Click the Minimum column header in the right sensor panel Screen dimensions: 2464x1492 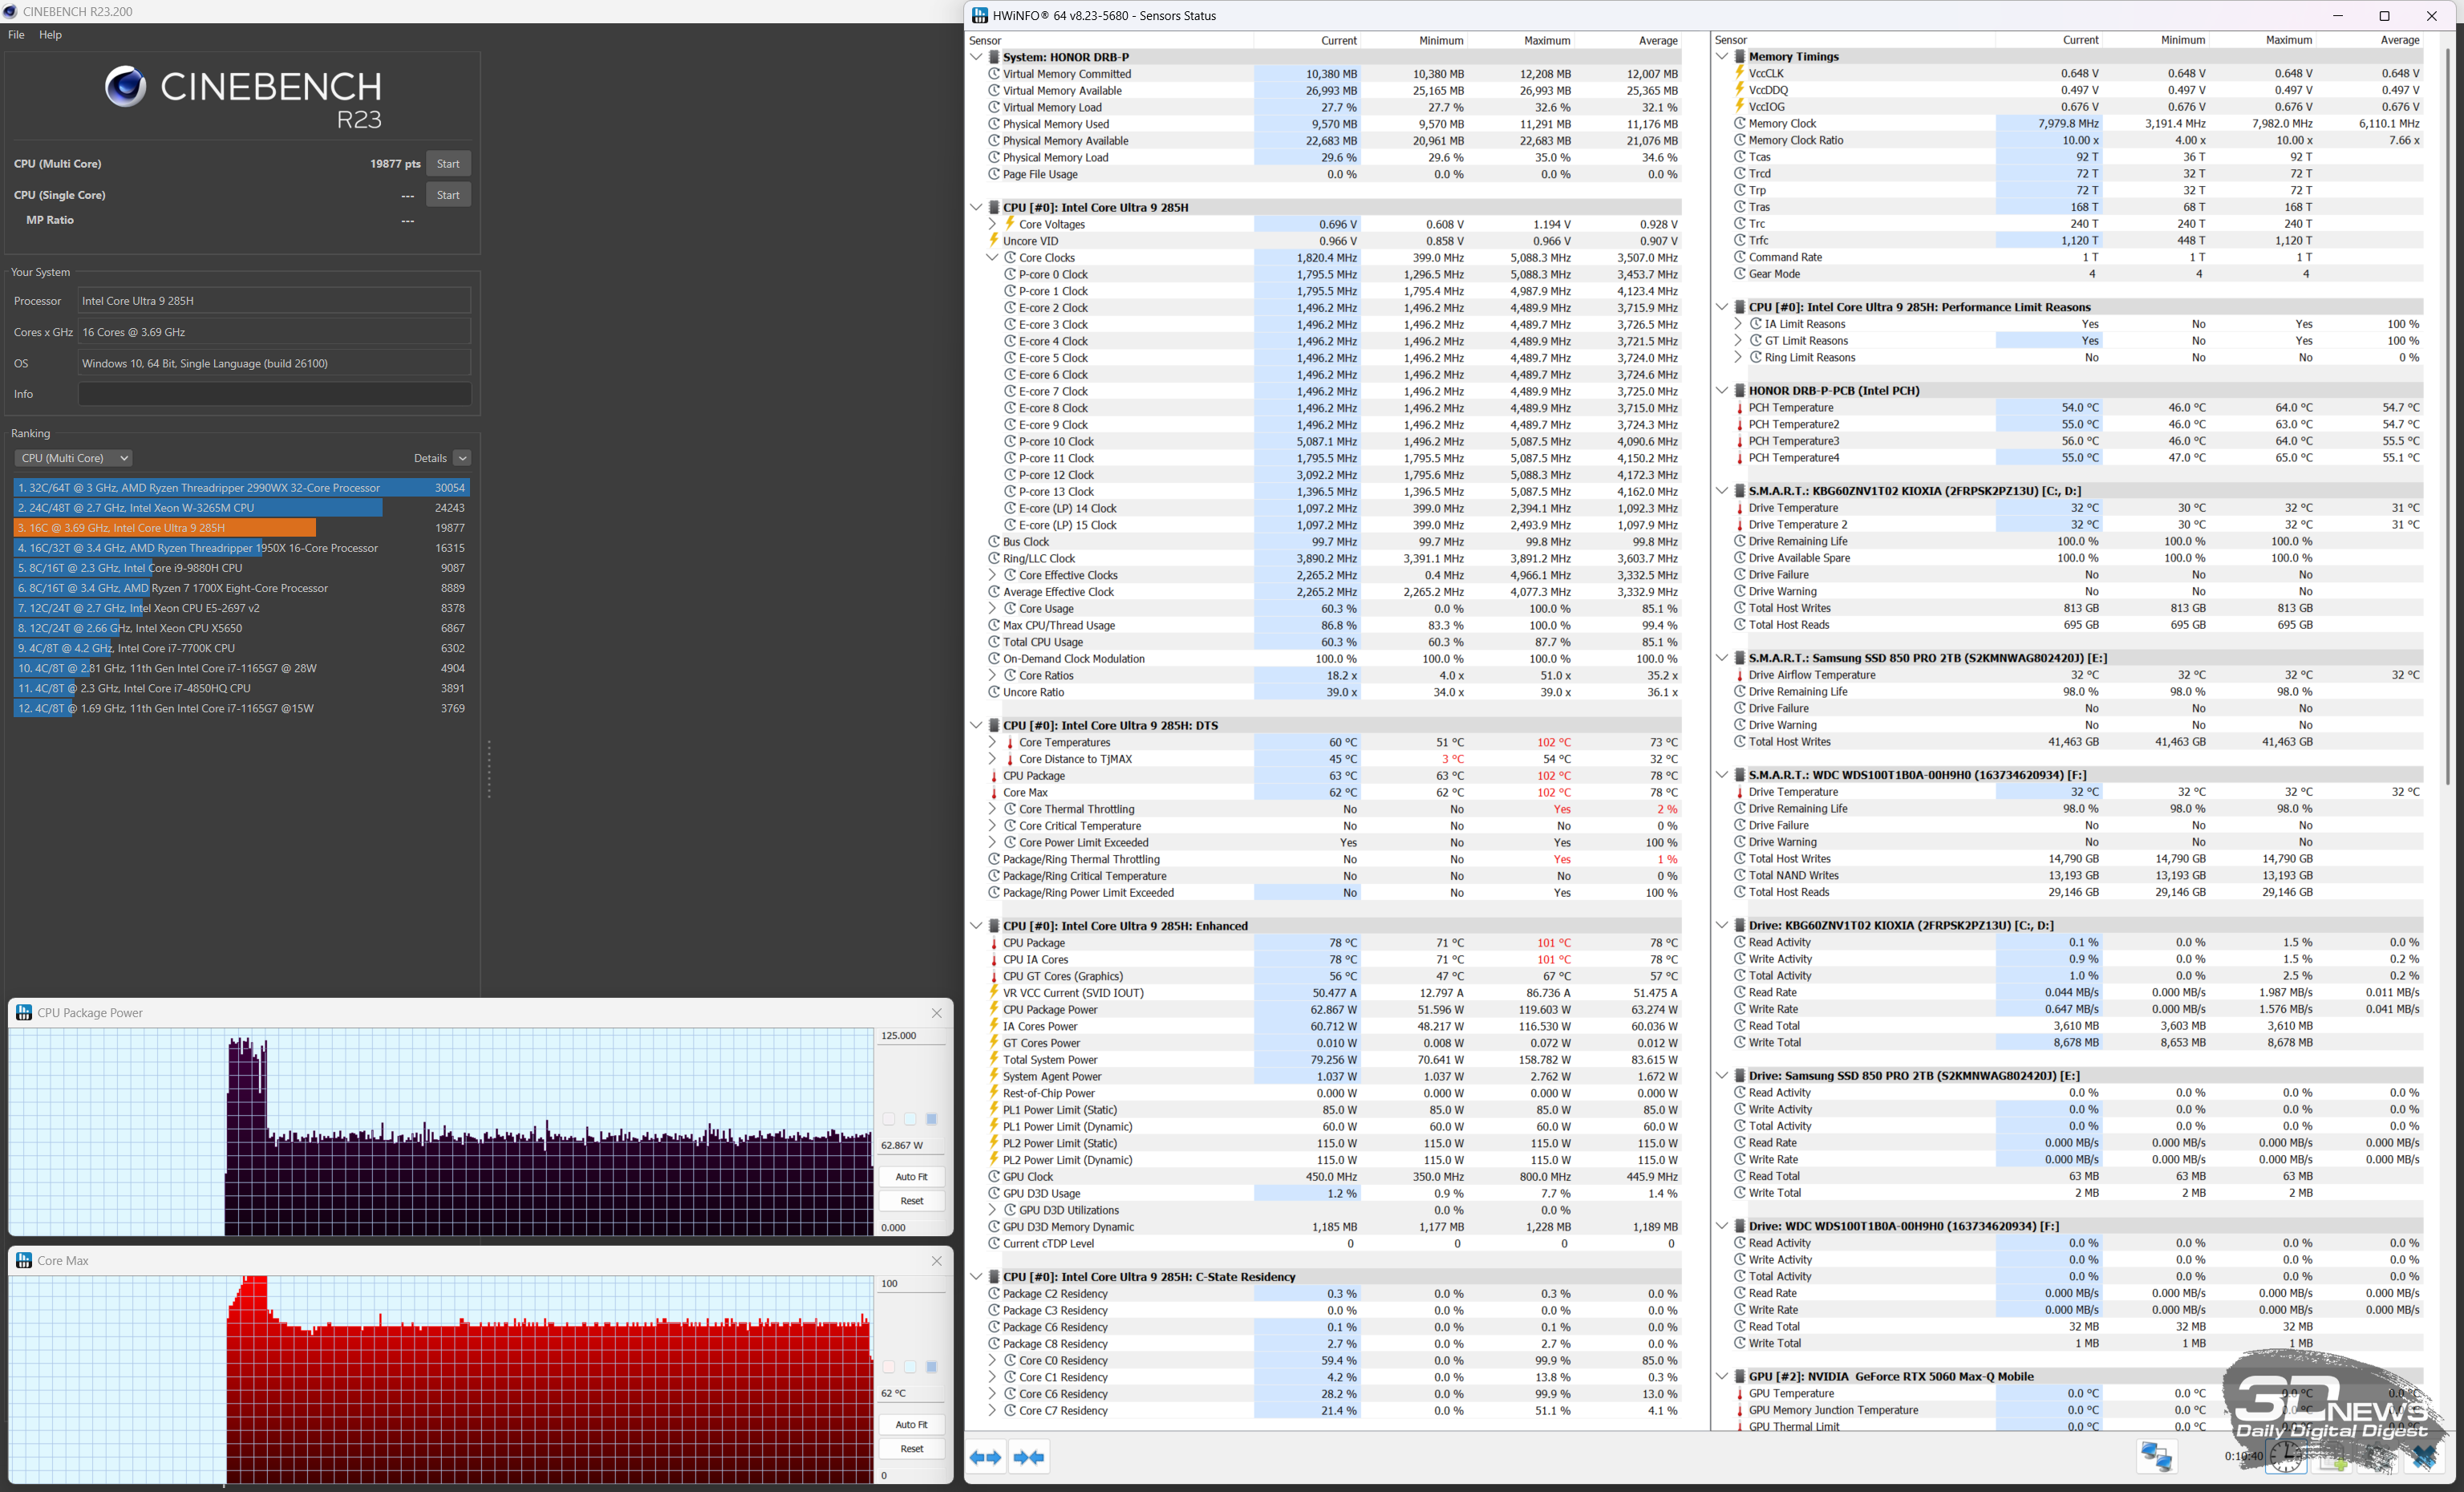click(2182, 40)
